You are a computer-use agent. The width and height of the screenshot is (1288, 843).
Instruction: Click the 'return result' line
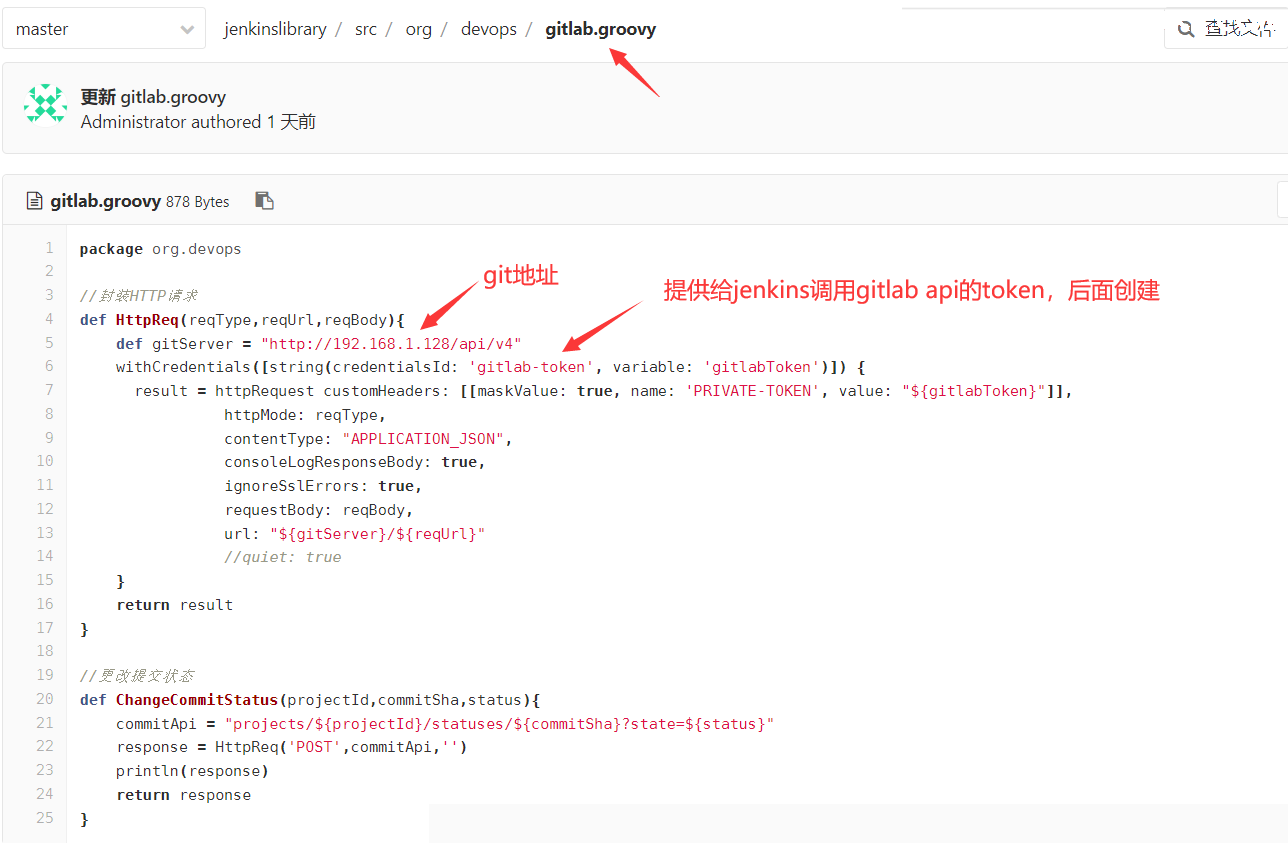pos(174,605)
